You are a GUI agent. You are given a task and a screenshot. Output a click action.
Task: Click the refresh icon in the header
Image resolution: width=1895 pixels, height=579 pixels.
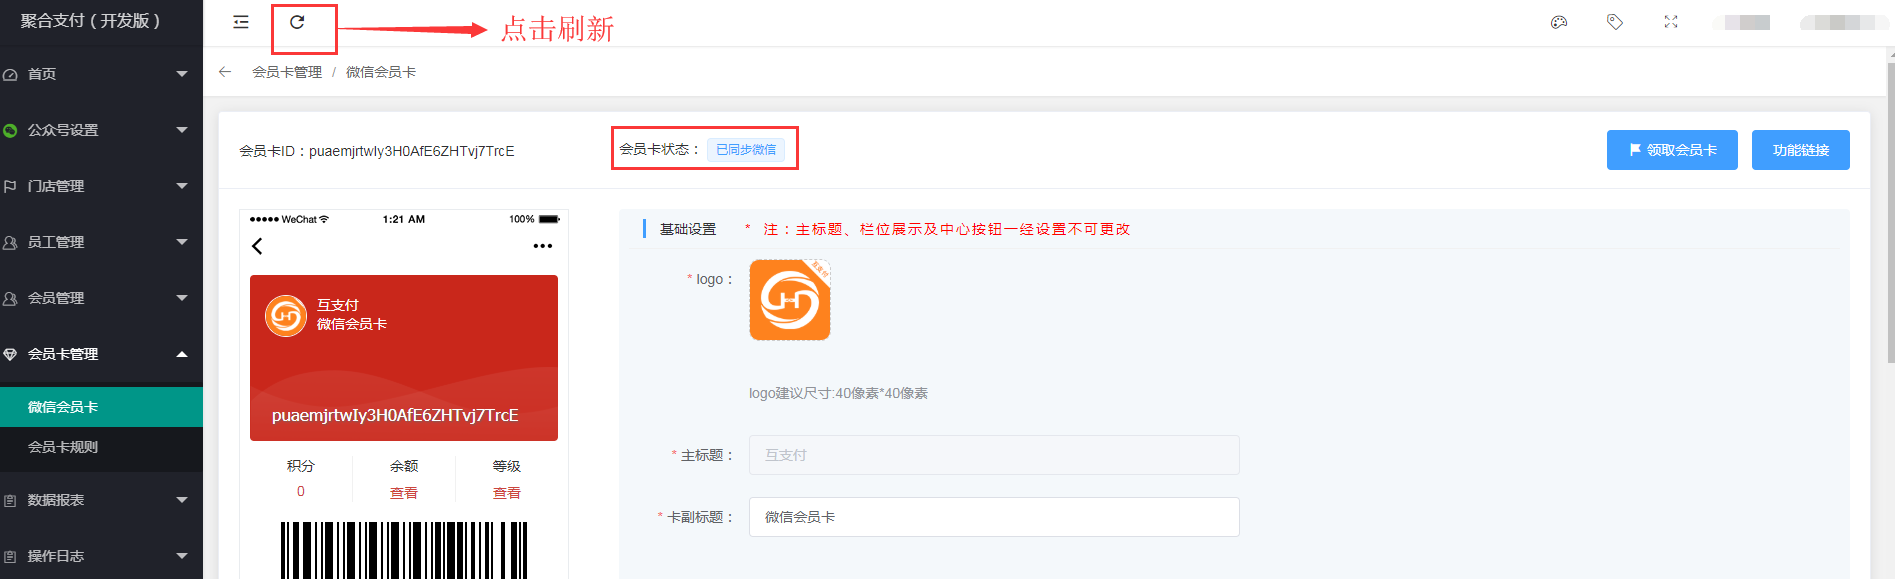point(297,22)
